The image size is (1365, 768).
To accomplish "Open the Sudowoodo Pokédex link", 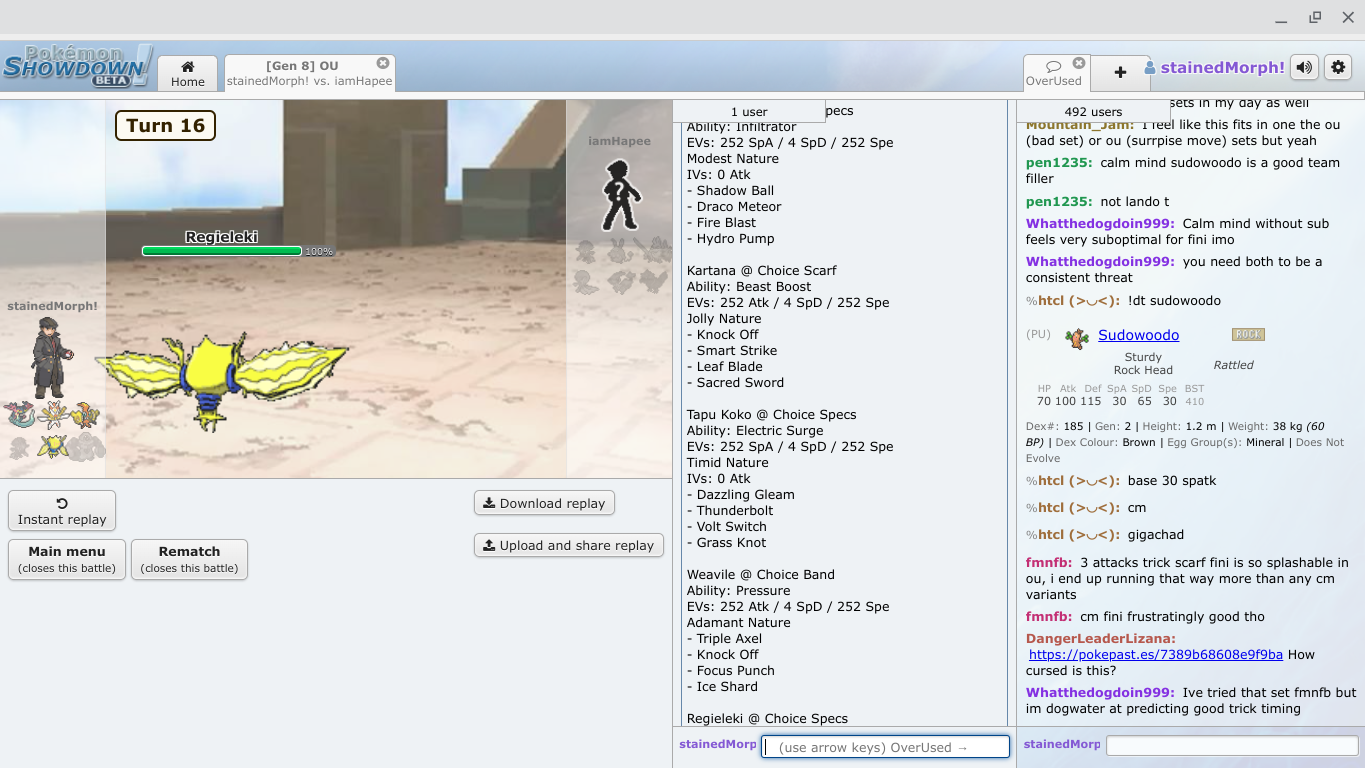I will (1138, 335).
